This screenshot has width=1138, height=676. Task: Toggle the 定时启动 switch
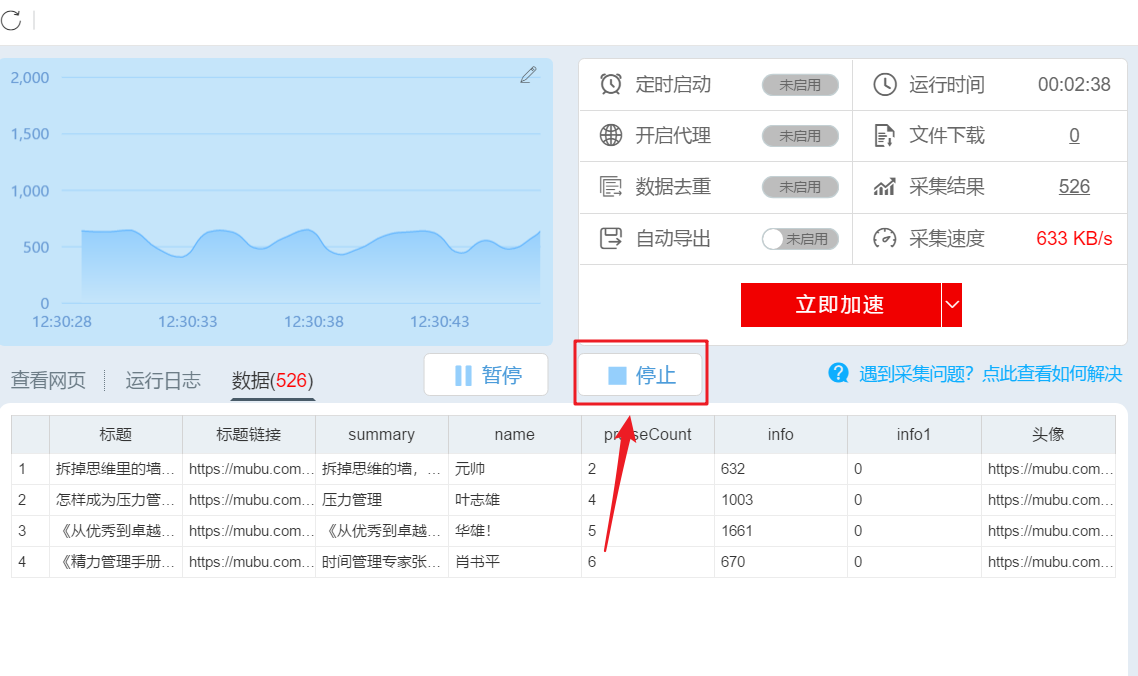(800, 85)
